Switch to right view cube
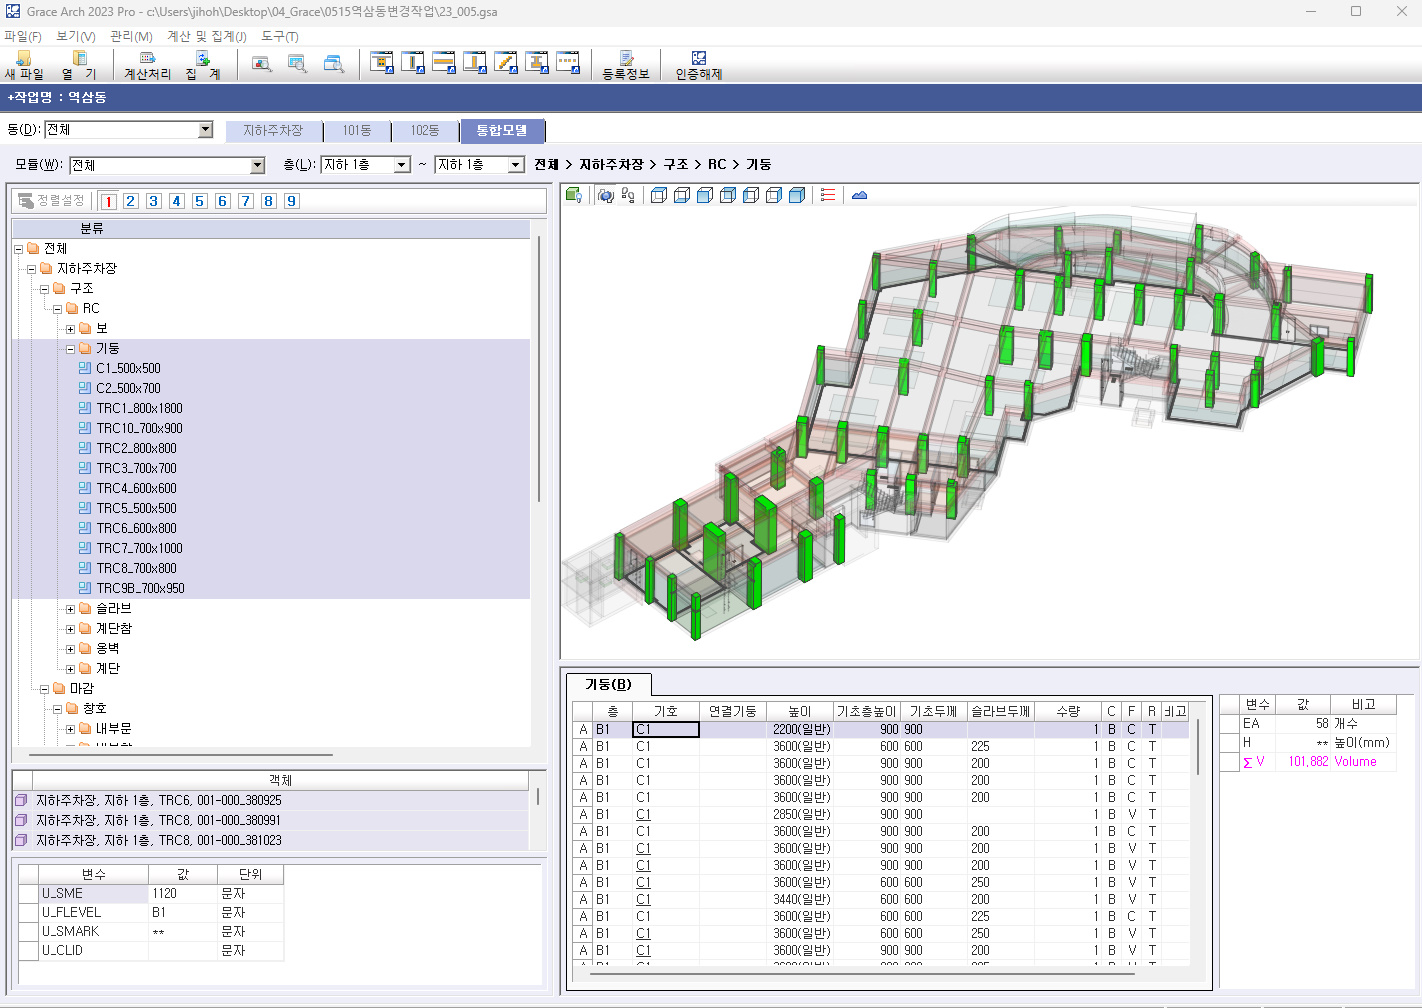Image resolution: width=1422 pixels, height=1008 pixels. pos(774,195)
